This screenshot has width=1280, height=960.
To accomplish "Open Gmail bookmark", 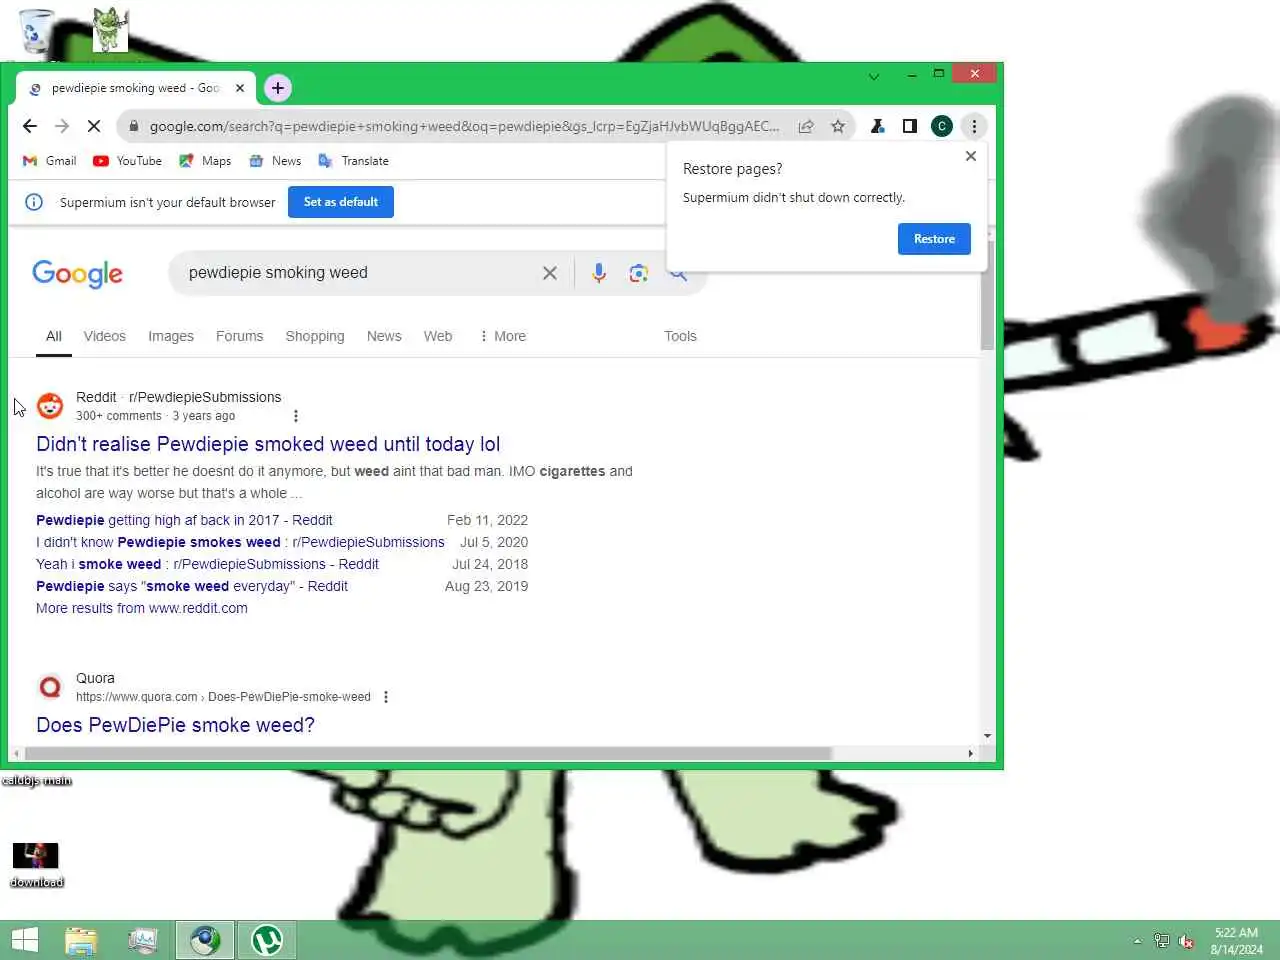I will [49, 161].
